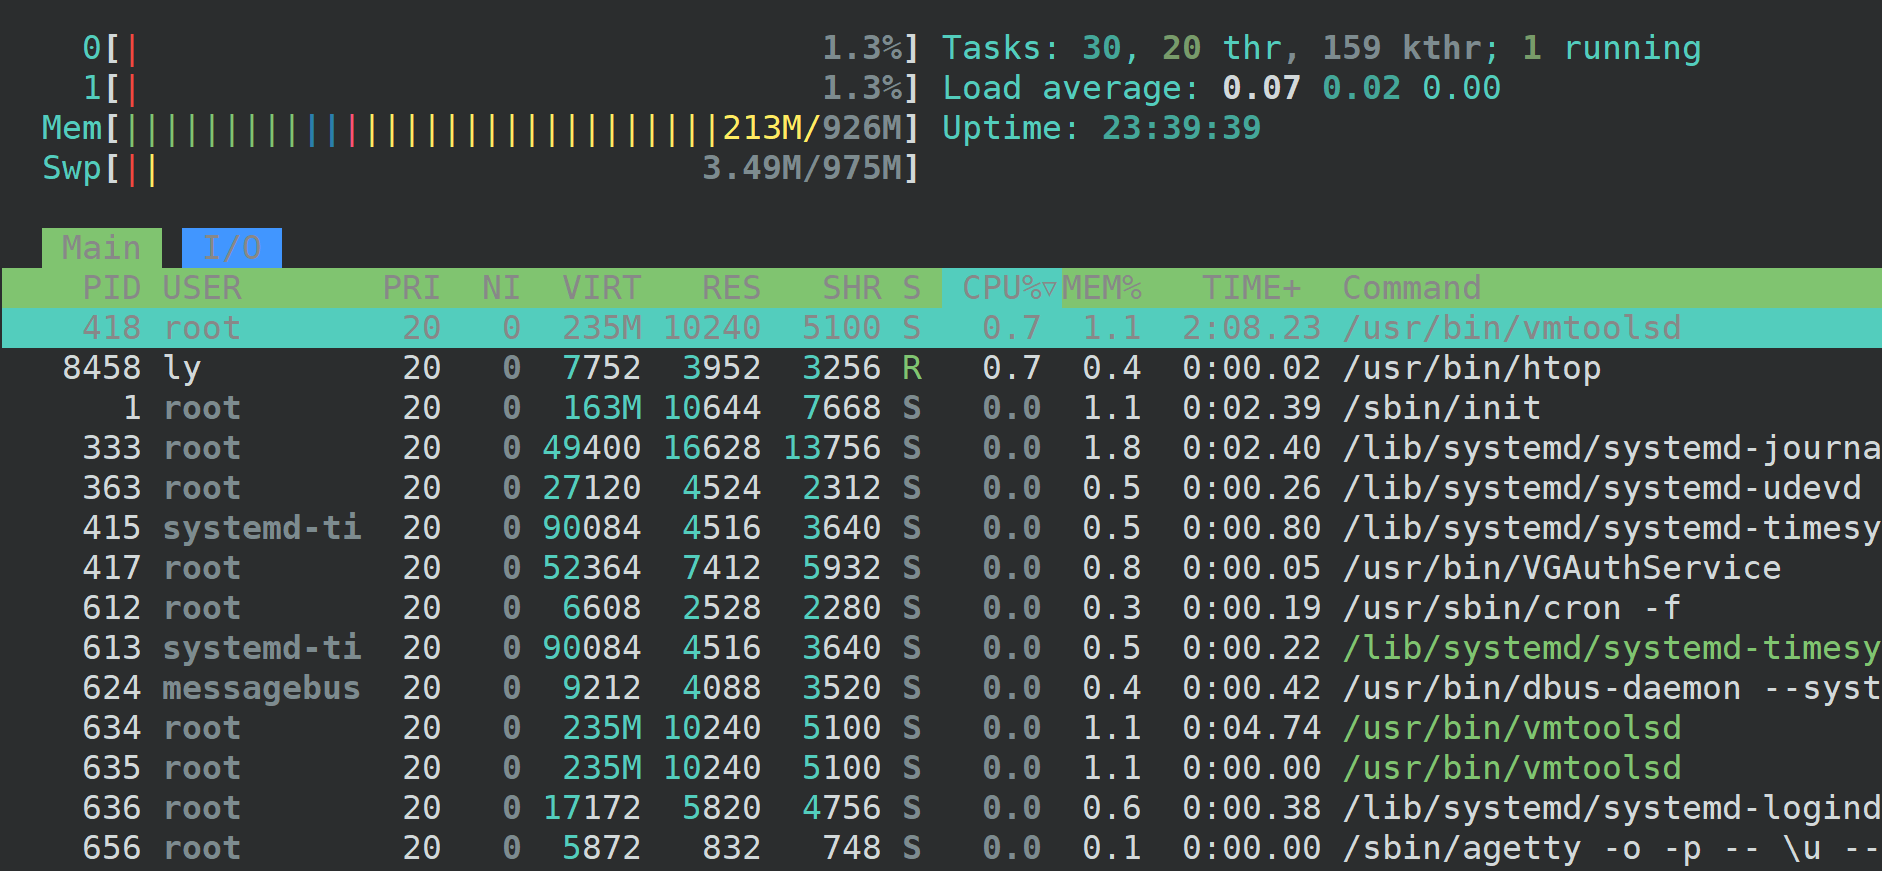Click the S state column header
This screenshot has width=1882, height=871.
[x=911, y=288]
